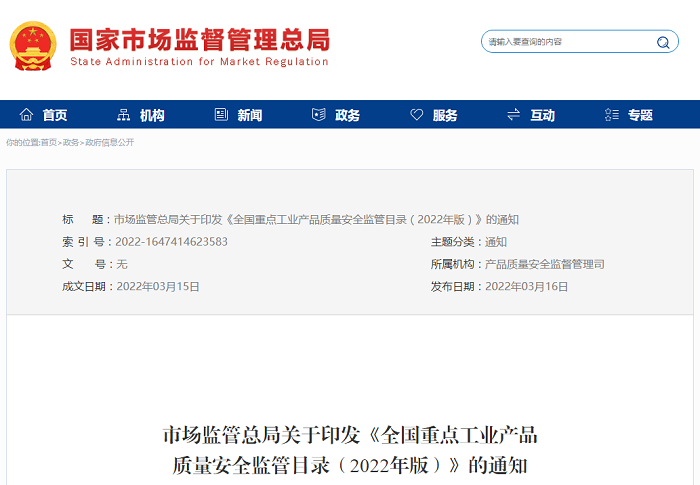Click the 国家市场监督管理总局 site title

coord(199,40)
